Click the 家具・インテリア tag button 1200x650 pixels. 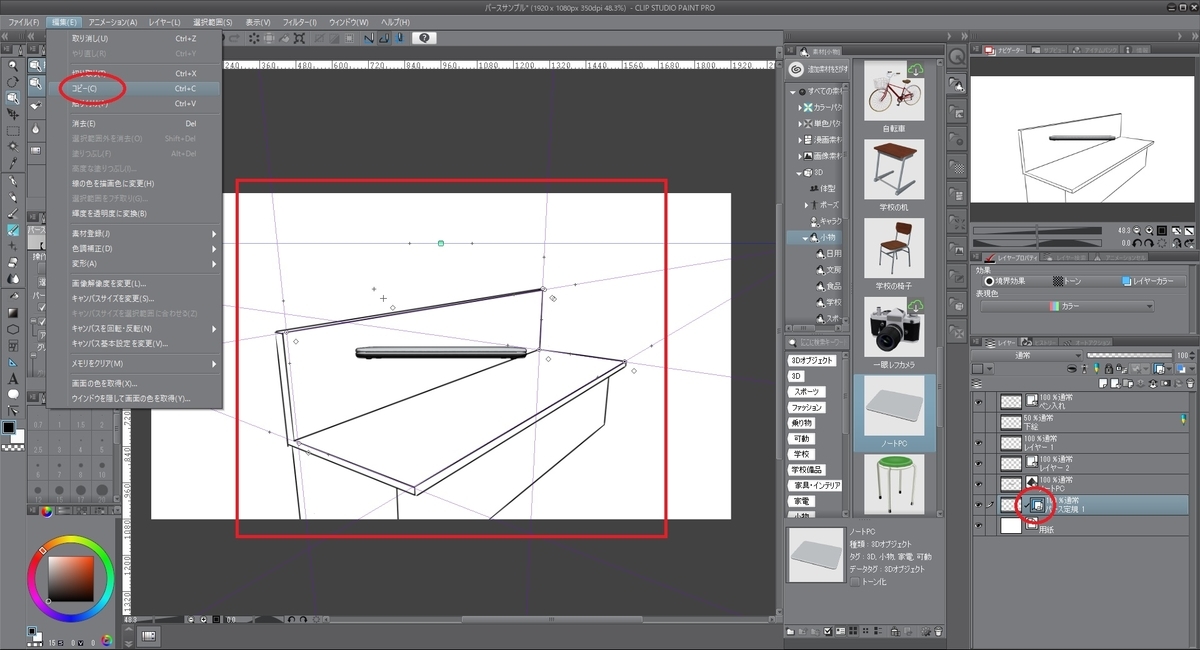point(815,485)
